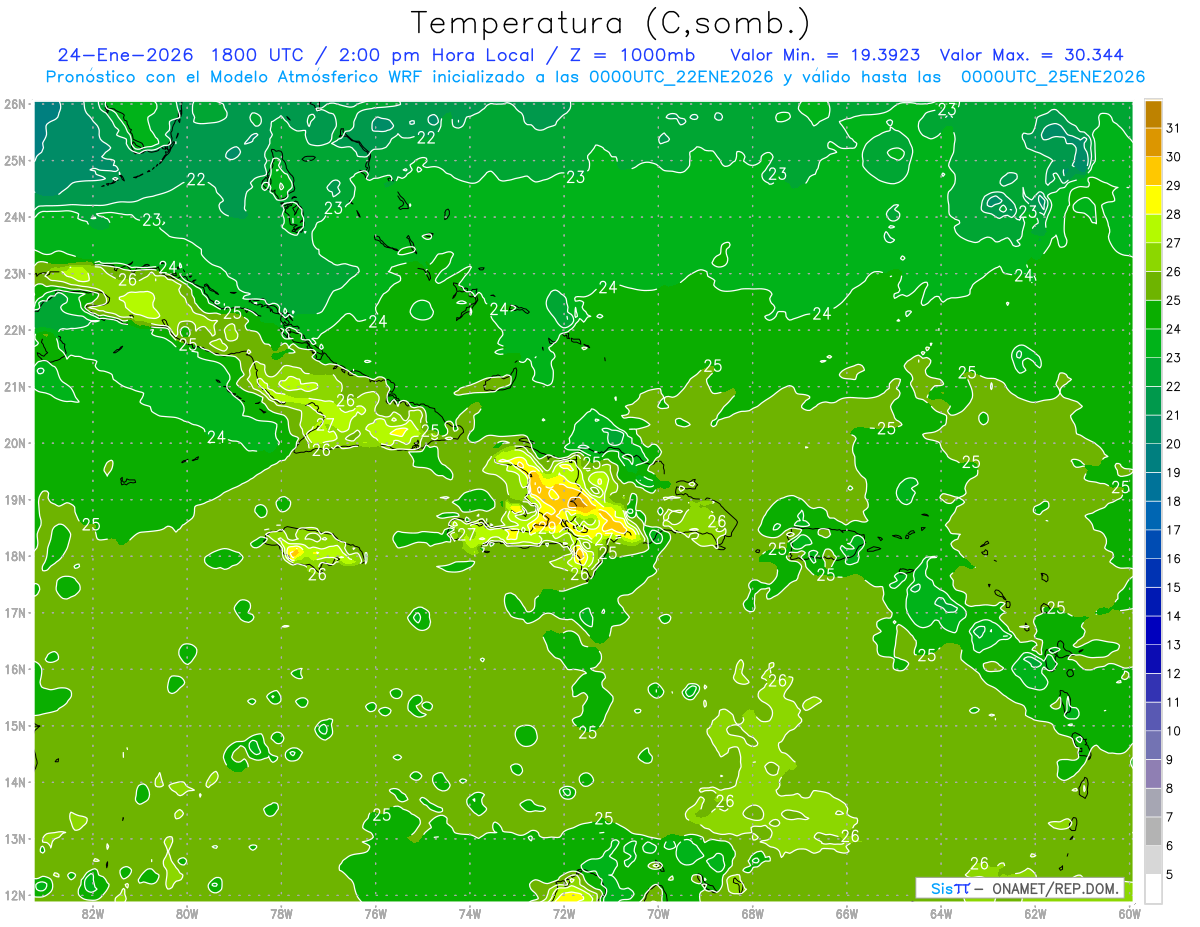Viewport: 1200px width, 927px height.
Task: Click the "74W" longitude axis label
Action: (469, 912)
